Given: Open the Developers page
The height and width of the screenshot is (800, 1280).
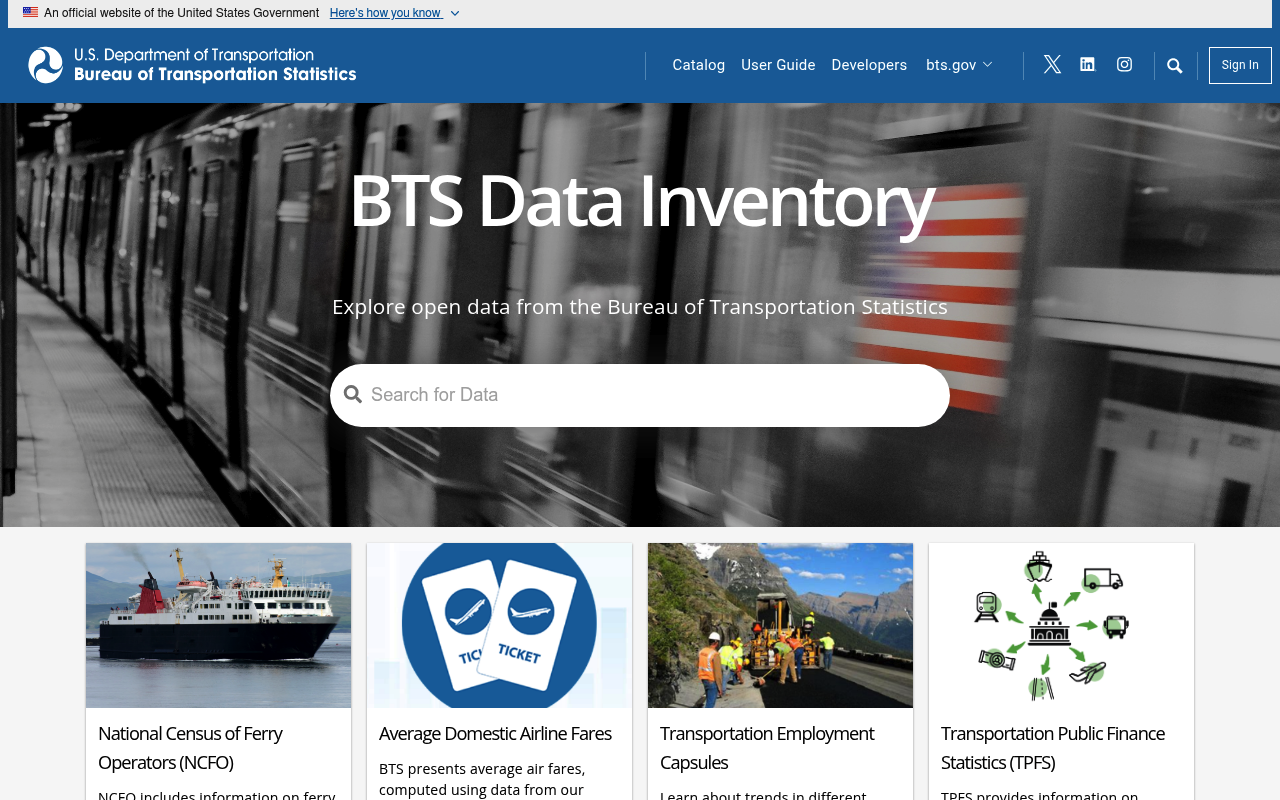Looking at the screenshot, I should pos(869,65).
